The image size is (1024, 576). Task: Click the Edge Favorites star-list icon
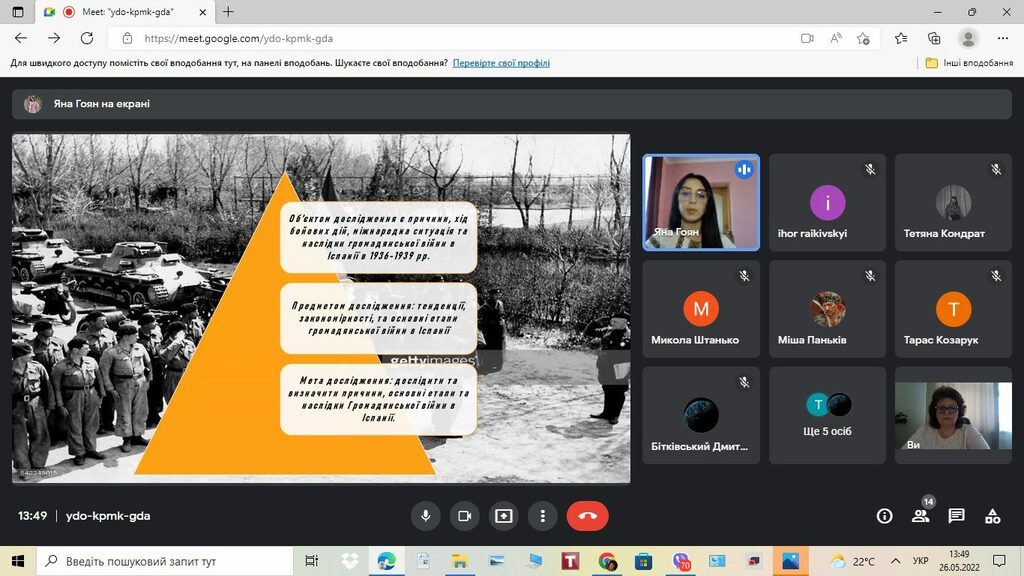(x=900, y=38)
